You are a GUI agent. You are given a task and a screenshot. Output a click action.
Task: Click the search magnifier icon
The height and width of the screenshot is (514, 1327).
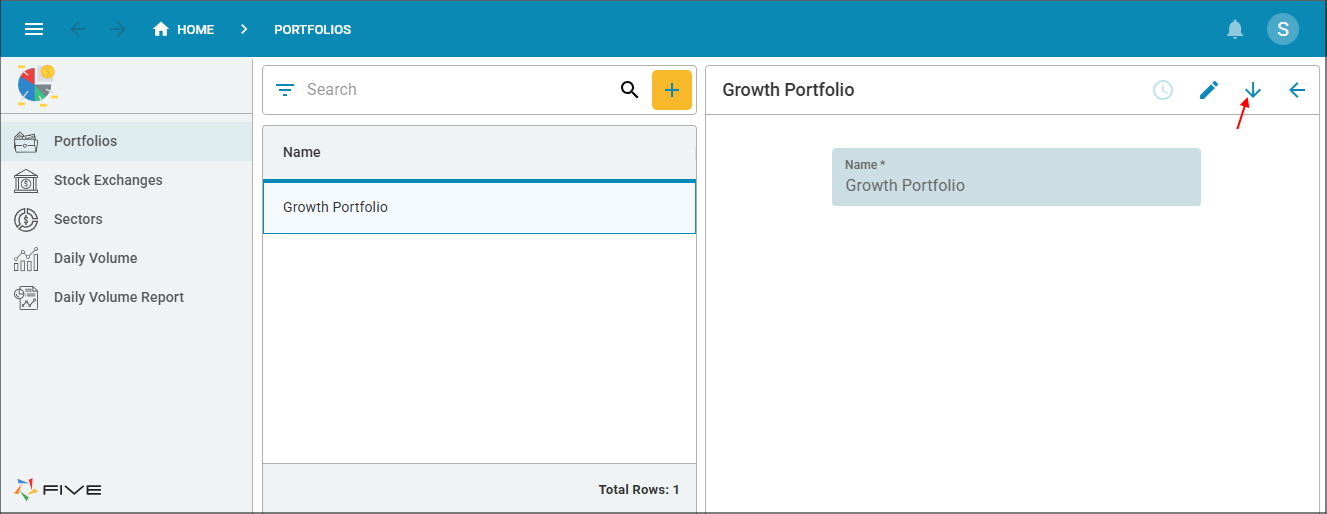click(629, 90)
